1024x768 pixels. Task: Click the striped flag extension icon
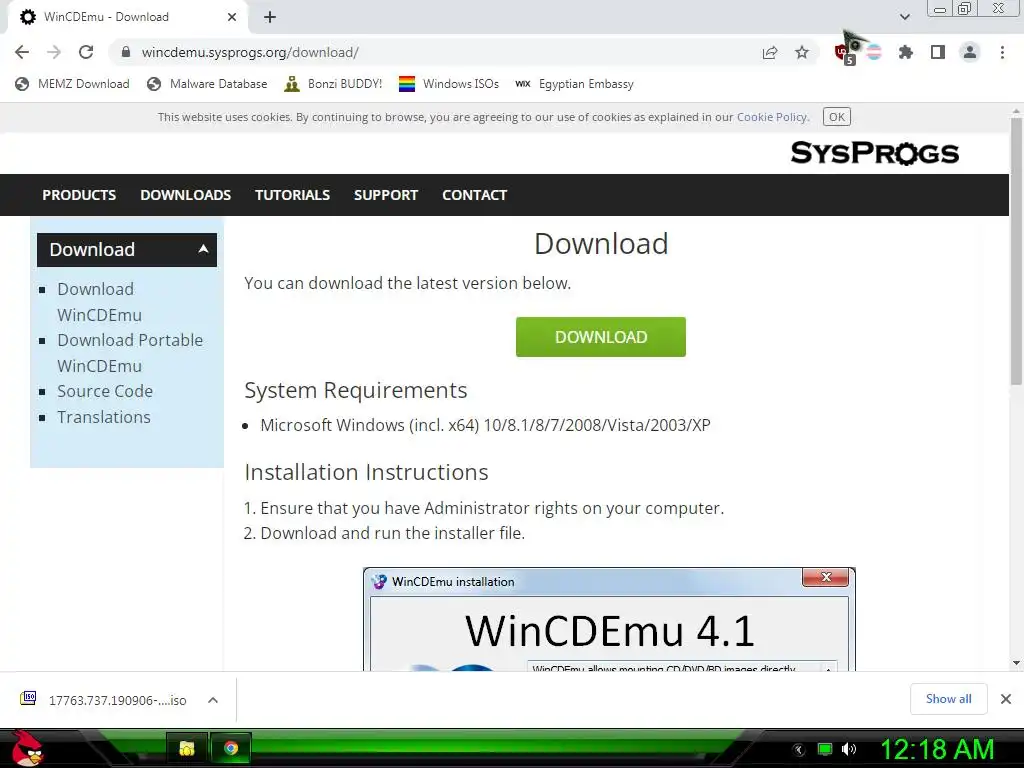(x=874, y=52)
